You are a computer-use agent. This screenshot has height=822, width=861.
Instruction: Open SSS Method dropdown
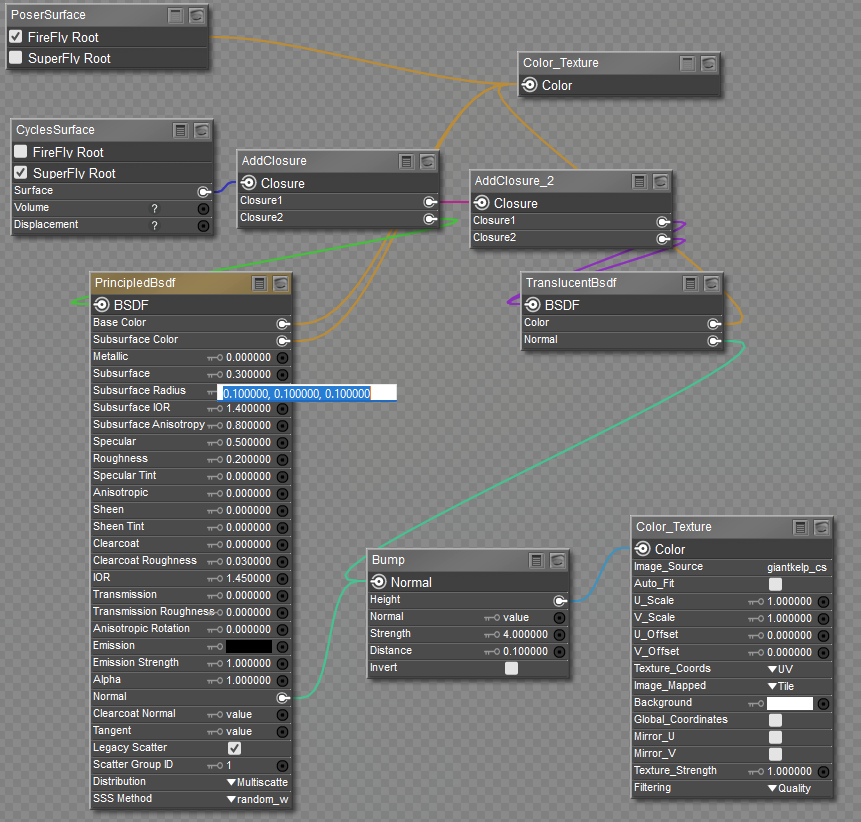(x=258, y=799)
